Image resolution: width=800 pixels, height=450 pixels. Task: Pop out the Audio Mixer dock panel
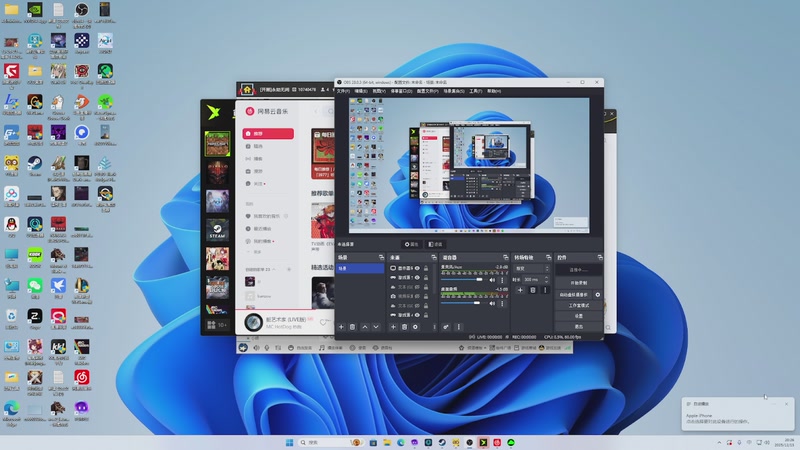pos(506,258)
